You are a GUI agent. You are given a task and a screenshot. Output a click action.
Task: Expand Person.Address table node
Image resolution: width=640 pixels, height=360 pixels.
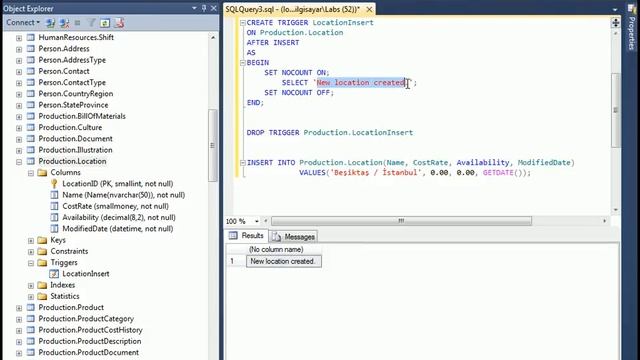[19, 49]
